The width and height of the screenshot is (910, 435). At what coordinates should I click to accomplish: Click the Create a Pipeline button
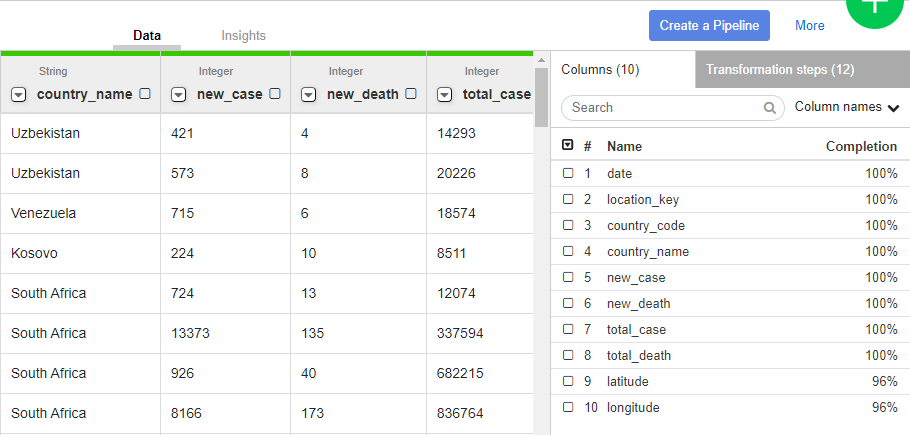click(709, 25)
